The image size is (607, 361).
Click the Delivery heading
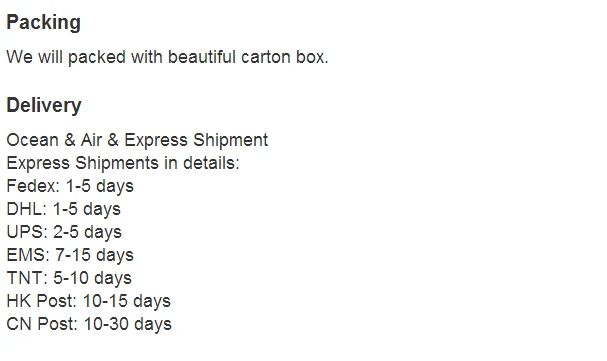pyautogui.click(x=44, y=105)
